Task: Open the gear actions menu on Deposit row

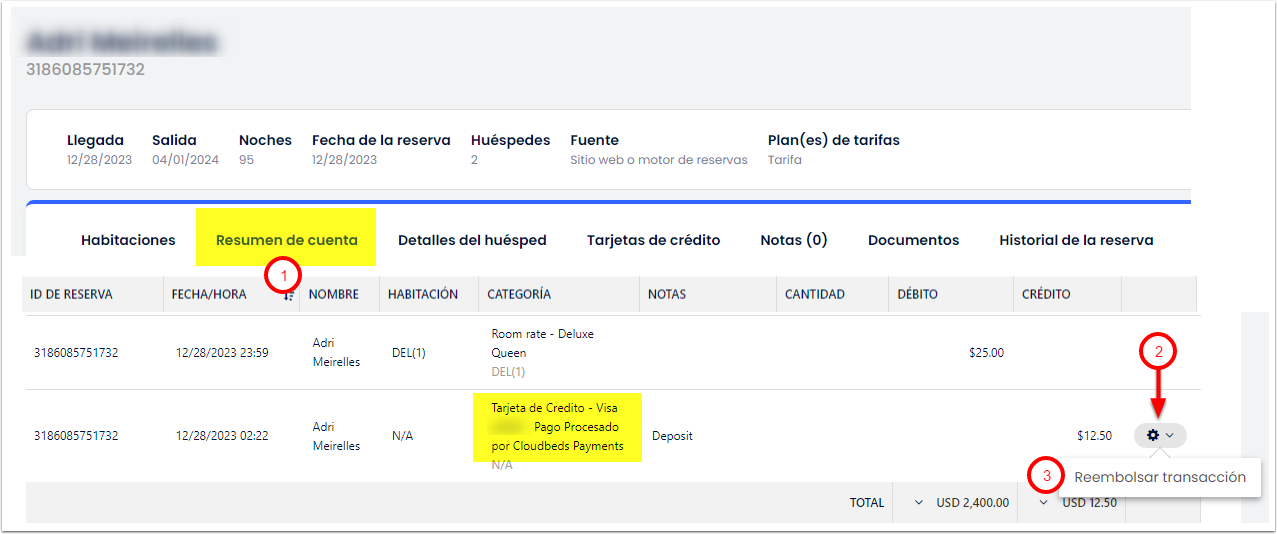Action: coord(1159,435)
